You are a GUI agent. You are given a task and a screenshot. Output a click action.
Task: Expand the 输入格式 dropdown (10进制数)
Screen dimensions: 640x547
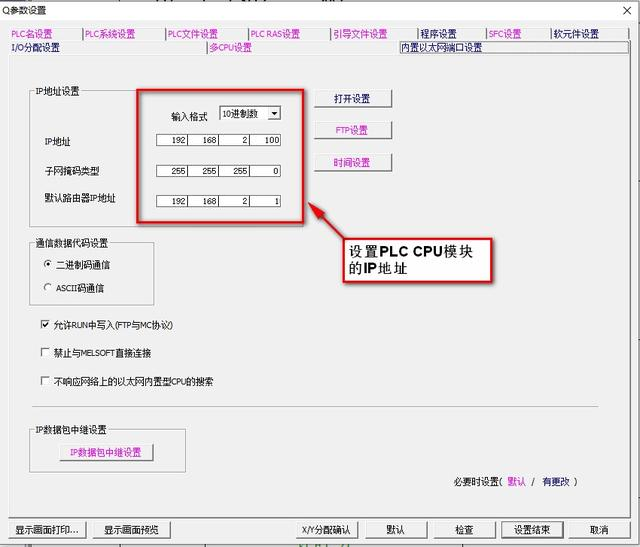[274, 113]
